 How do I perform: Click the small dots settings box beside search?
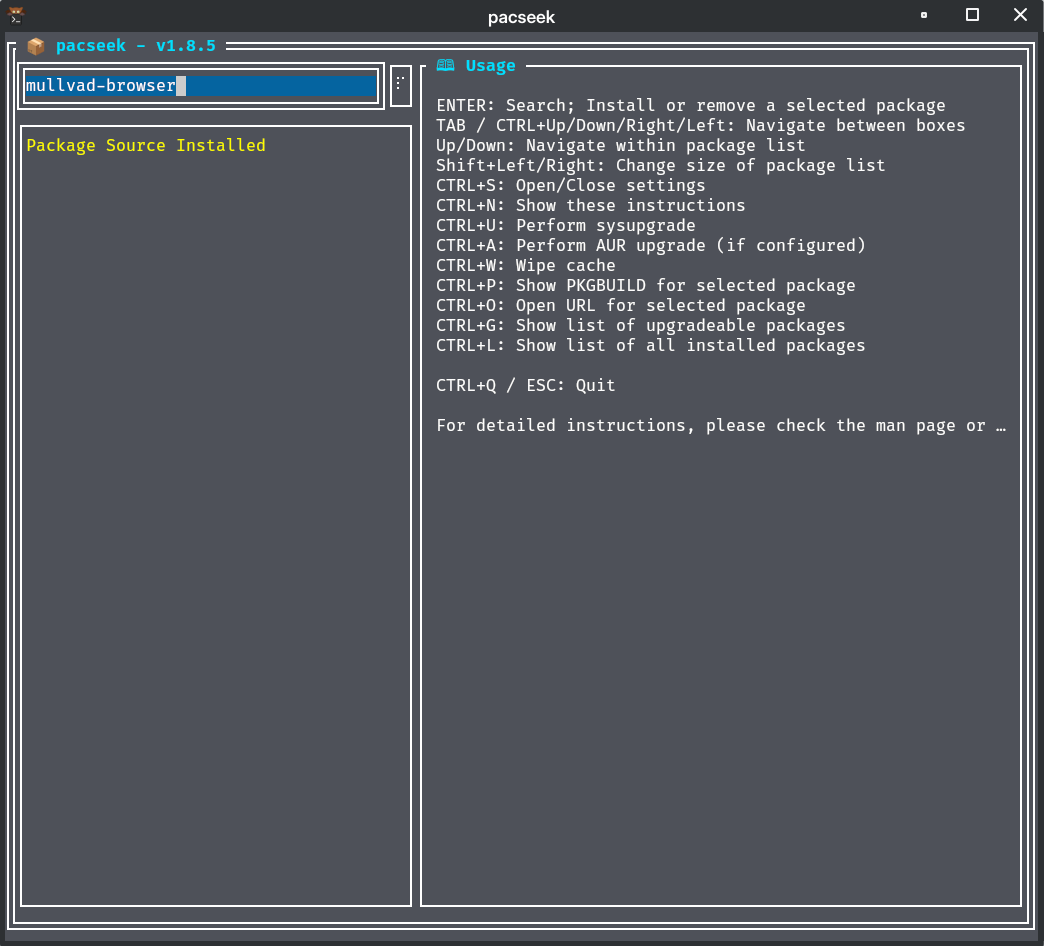coord(400,86)
